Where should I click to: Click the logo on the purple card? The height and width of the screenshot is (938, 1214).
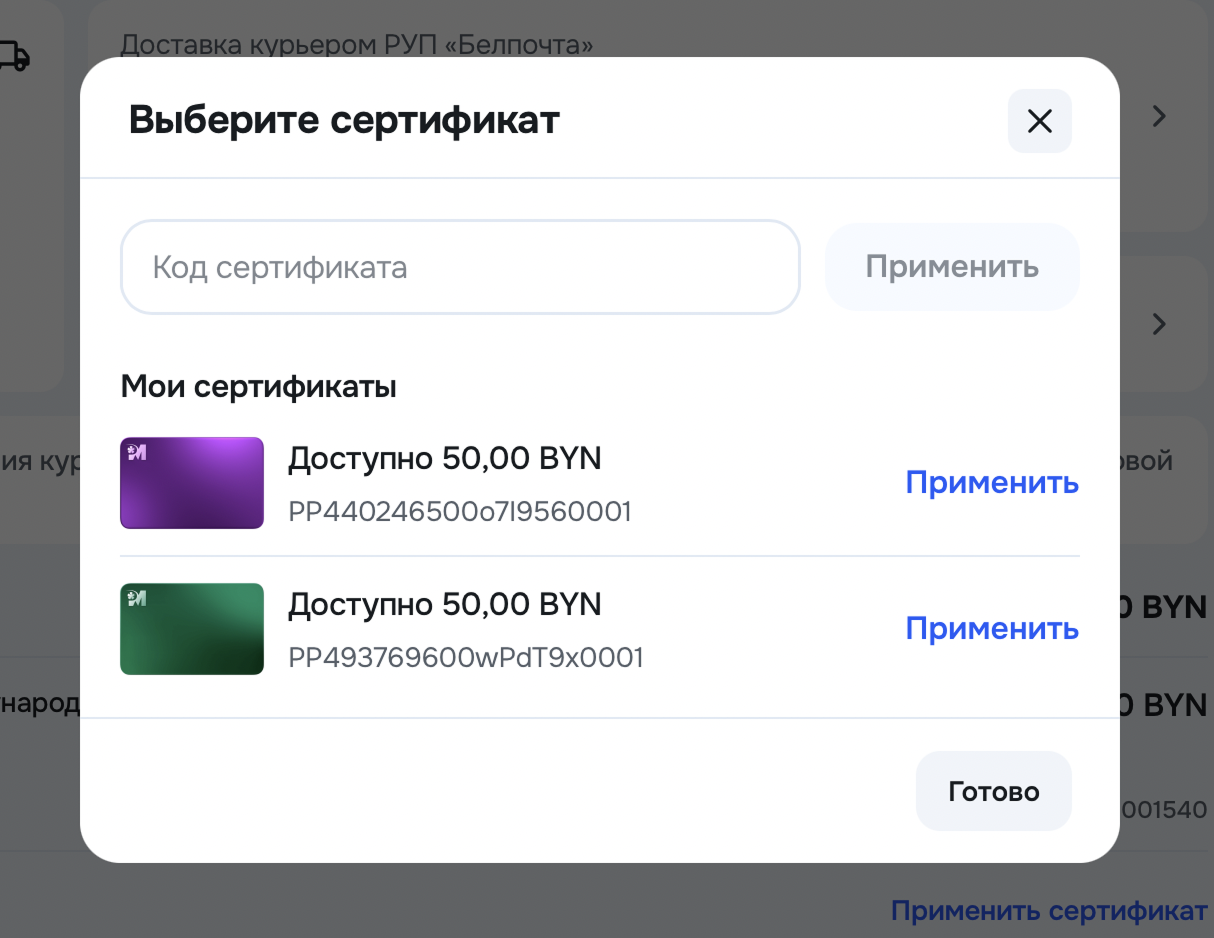click(137, 453)
